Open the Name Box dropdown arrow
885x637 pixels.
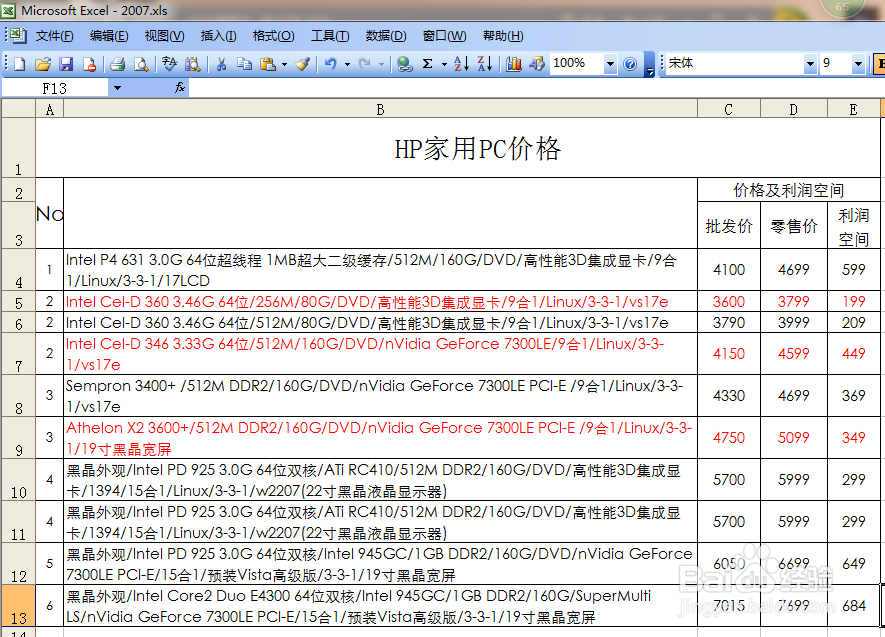tap(117, 87)
